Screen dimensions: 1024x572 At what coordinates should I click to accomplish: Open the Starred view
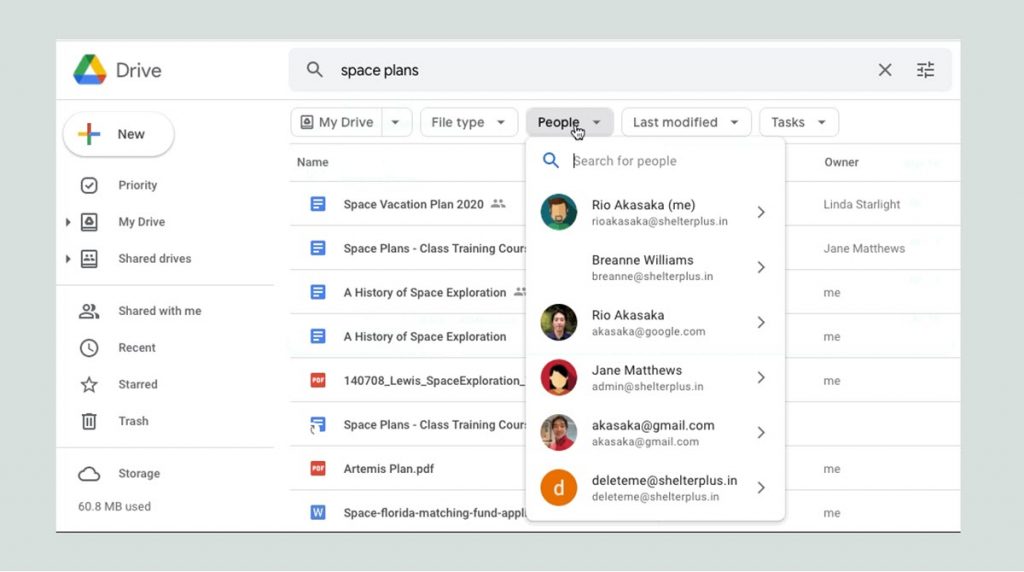click(138, 384)
